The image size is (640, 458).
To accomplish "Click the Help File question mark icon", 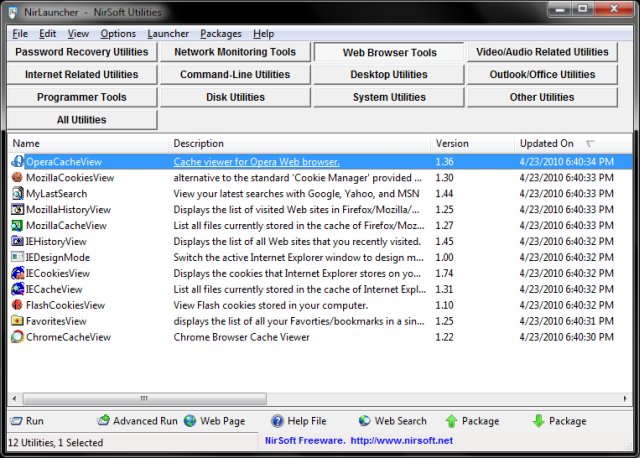I will point(277,421).
